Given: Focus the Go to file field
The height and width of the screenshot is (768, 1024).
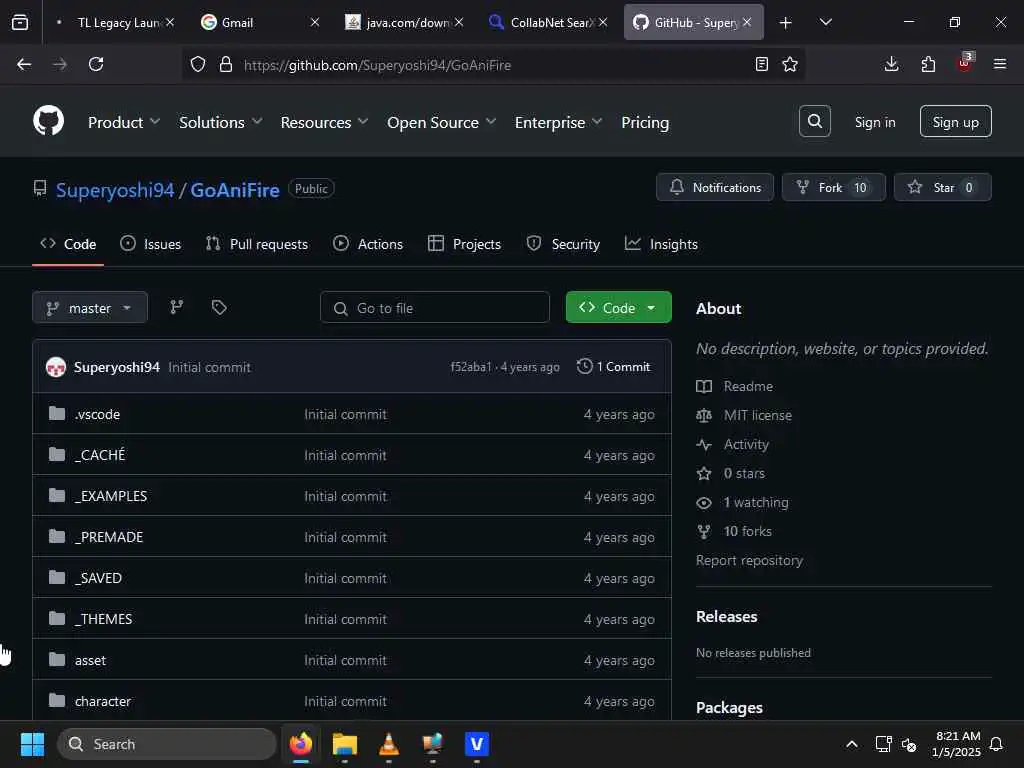Looking at the screenshot, I should click(x=435, y=308).
